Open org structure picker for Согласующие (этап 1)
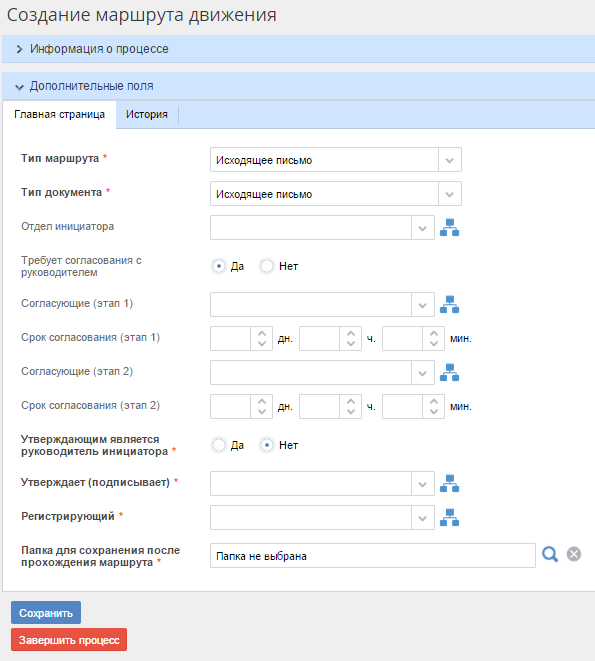Image resolution: width=595 pixels, height=661 pixels. pyautogui.click(x=449, y=304)
